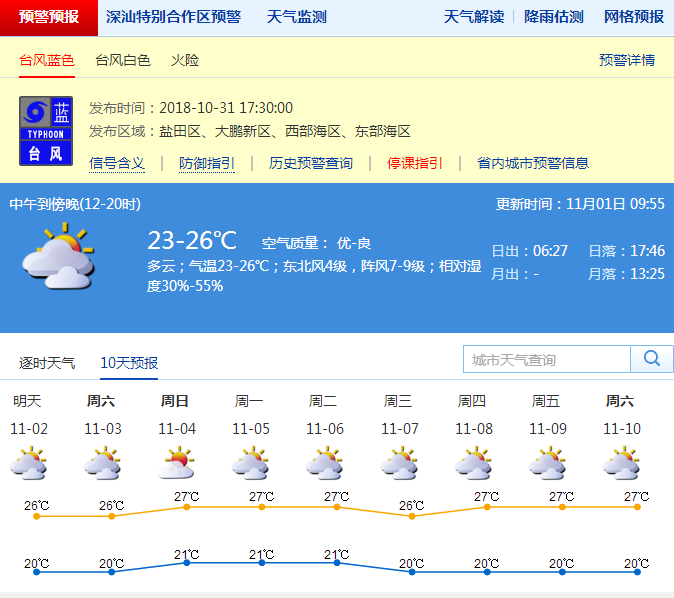Open the 预警详情 link
The height and width of the screenshot is (598, 674).
[627, 60]
